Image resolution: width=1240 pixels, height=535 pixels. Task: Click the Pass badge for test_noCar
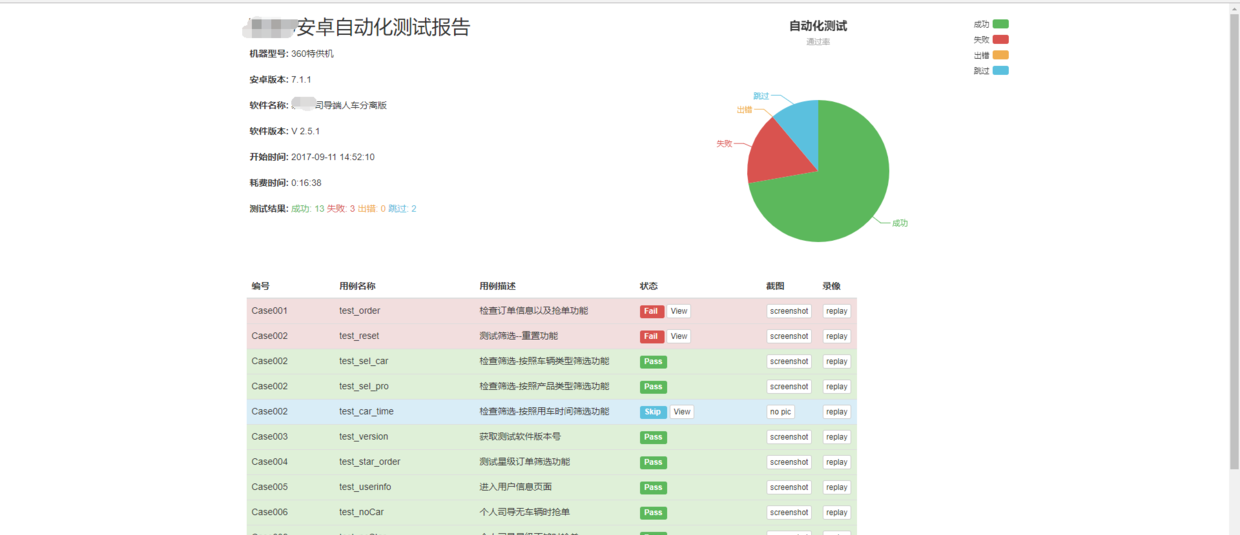653,512
